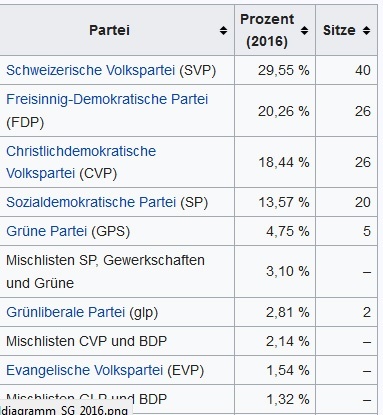Follow the Evangelische Volkspartei link

click(x=84, y=370)
